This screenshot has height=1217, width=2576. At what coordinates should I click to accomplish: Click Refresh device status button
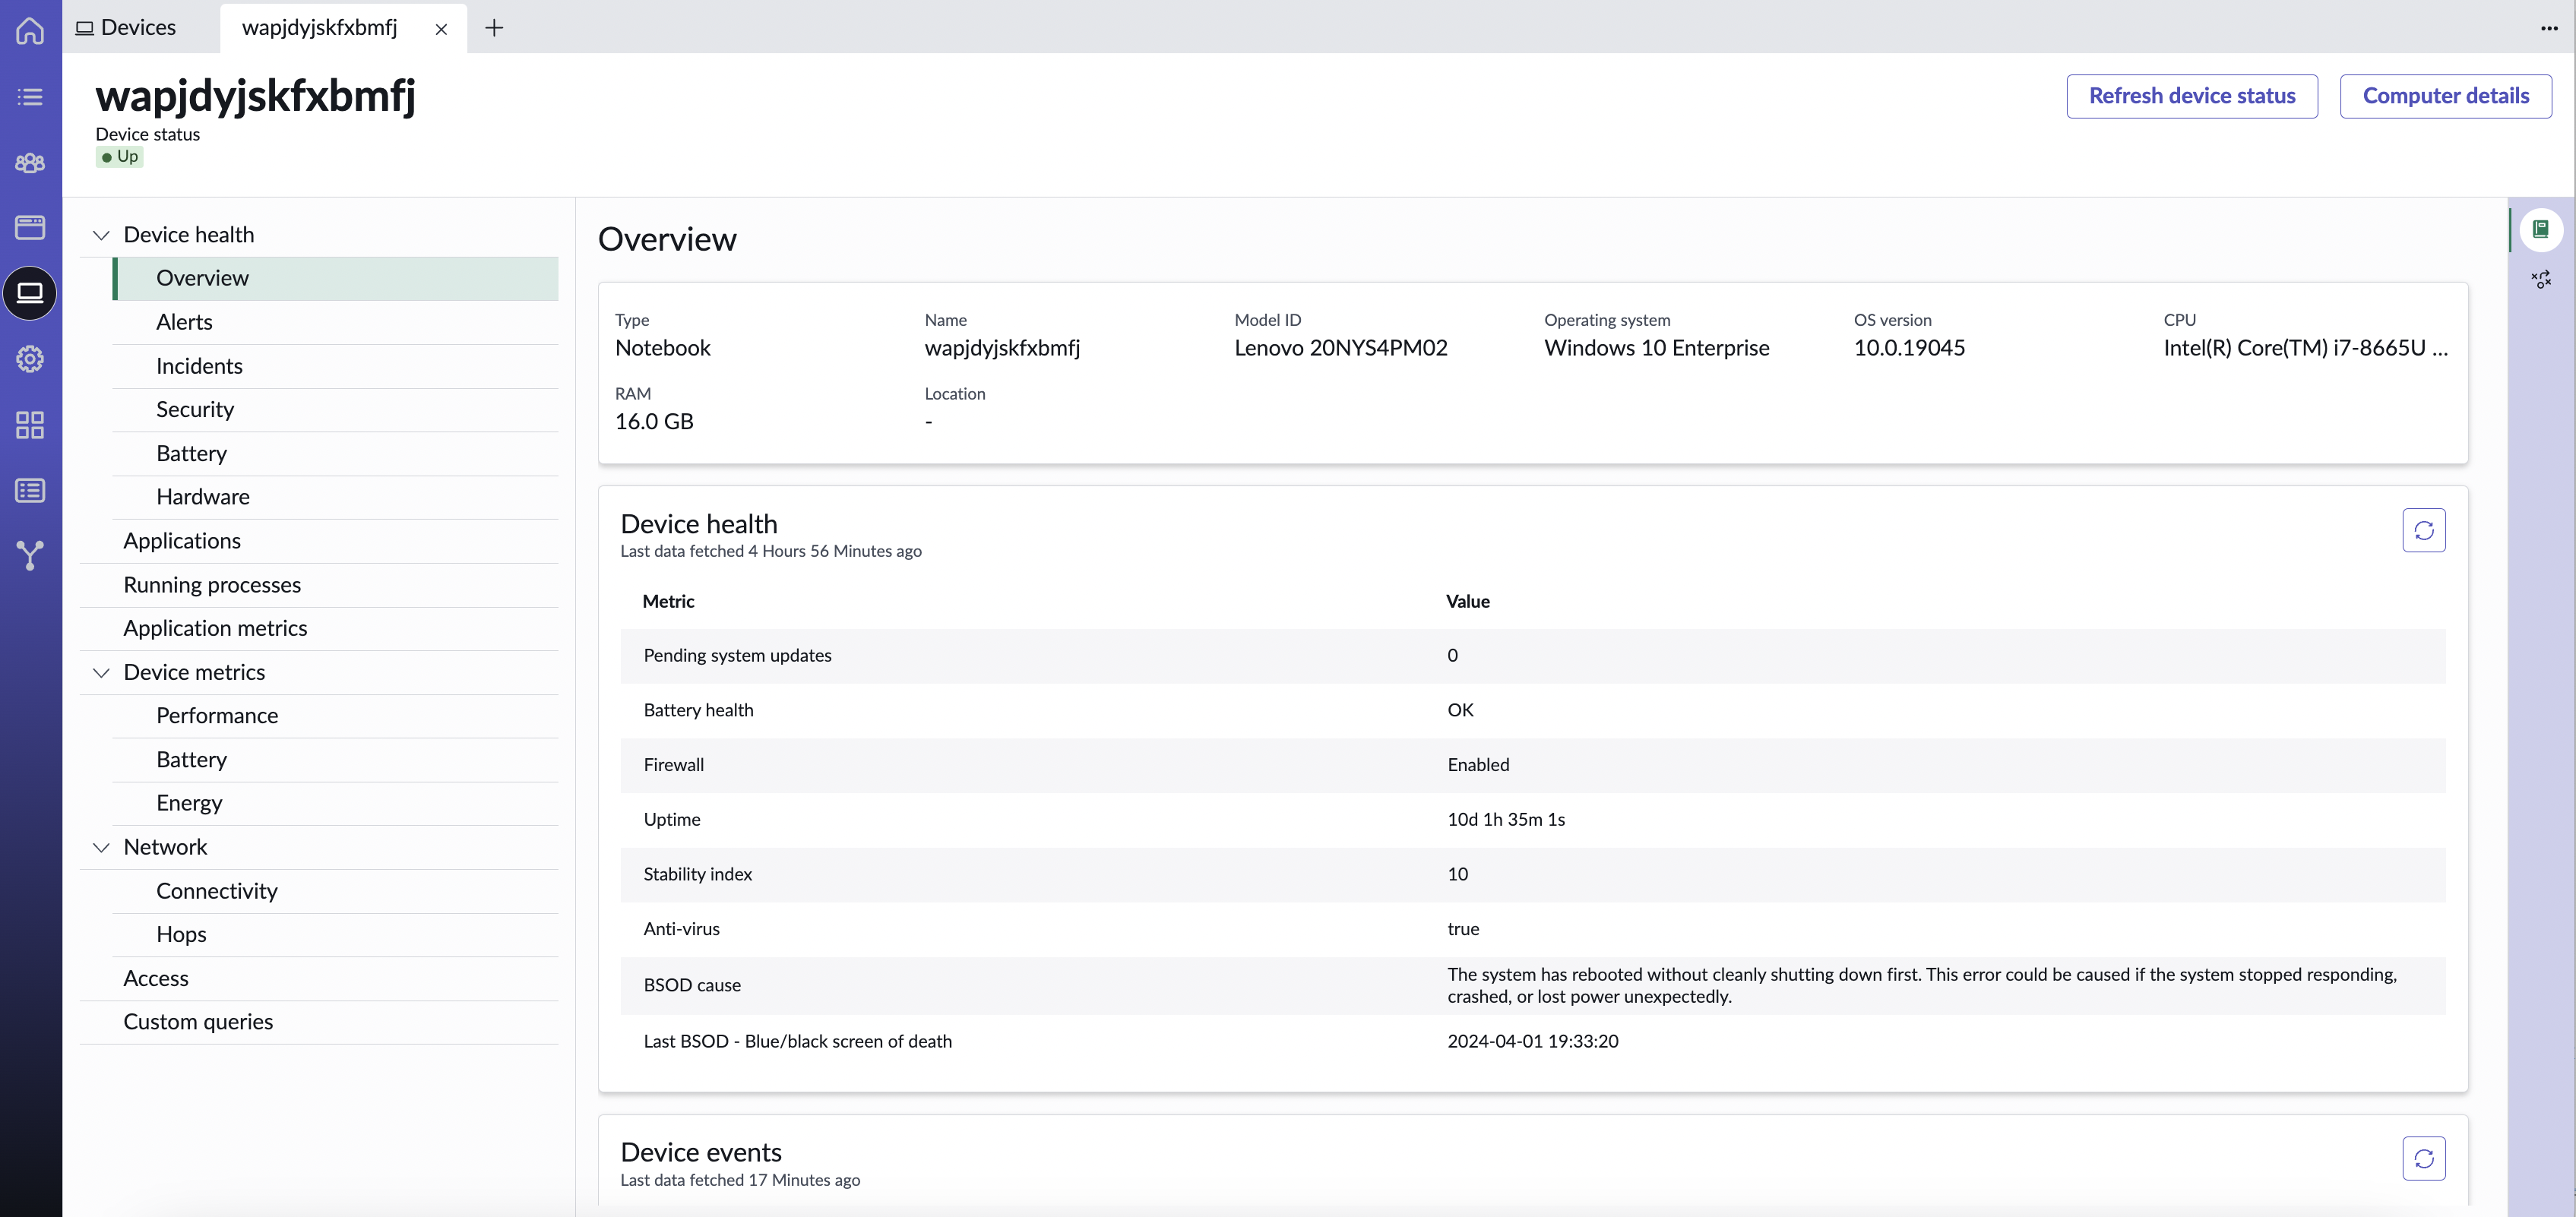pyautogui.click(x=2192, y=96)
